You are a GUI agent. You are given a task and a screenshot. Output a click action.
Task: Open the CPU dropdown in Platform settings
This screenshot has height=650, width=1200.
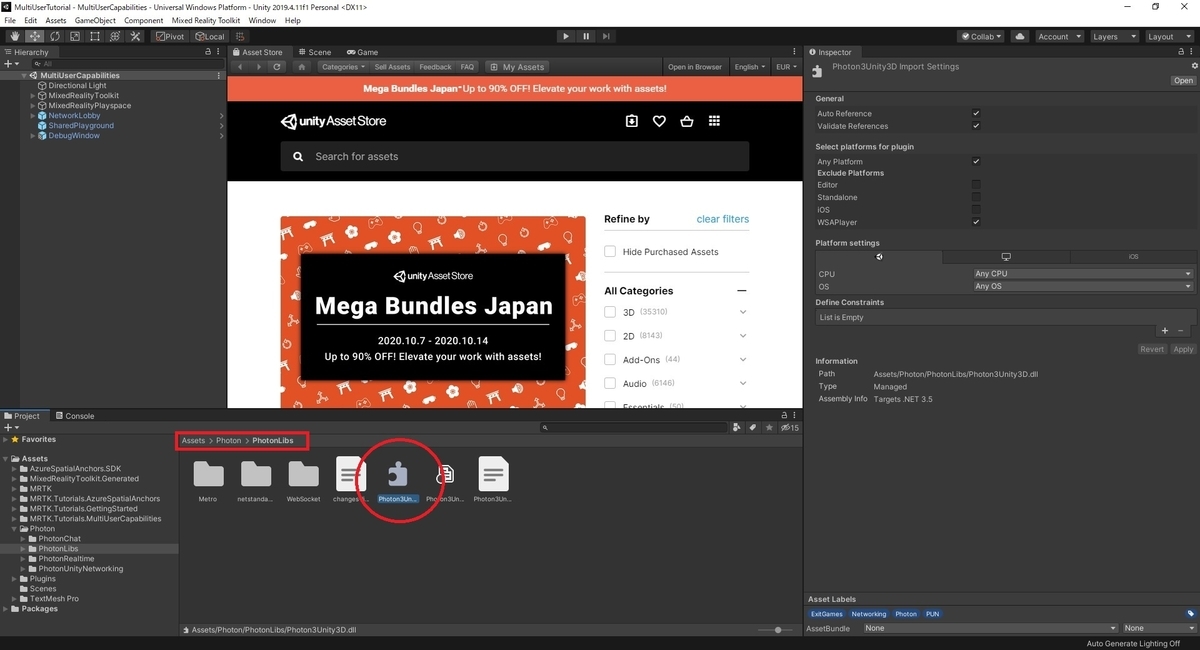coord(1083,274)
